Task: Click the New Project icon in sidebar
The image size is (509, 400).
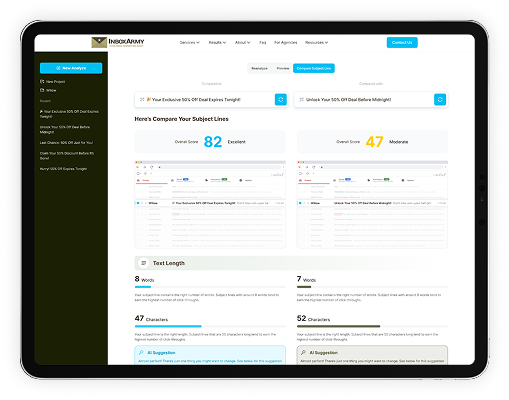Action: pos(42,81)
